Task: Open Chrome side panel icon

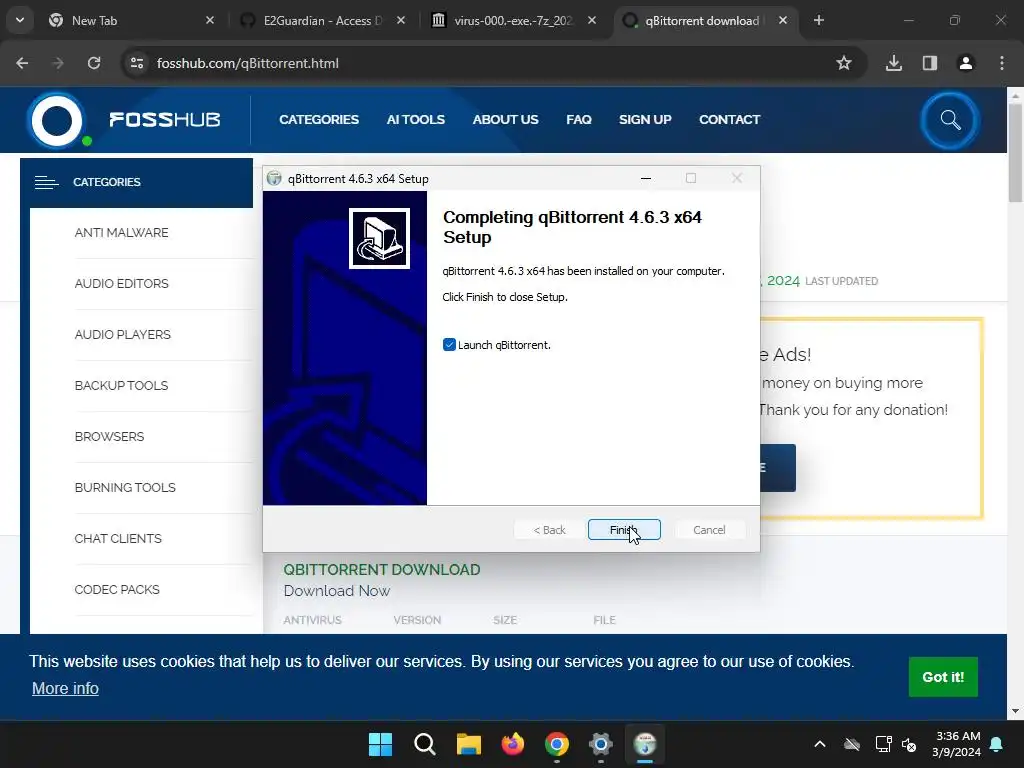Action: pos(930,63)
